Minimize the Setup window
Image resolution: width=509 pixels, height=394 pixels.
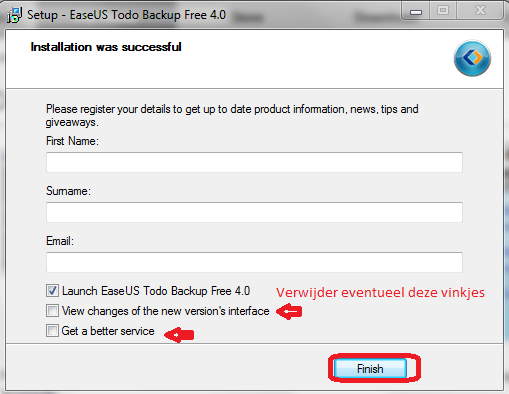click(x=416, y=11)
